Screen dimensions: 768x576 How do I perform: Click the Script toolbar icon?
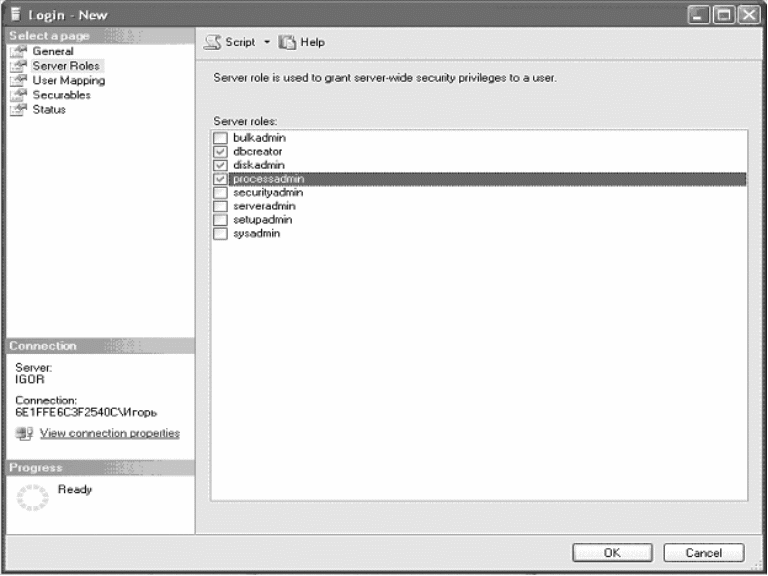click(x=212, y=42)
